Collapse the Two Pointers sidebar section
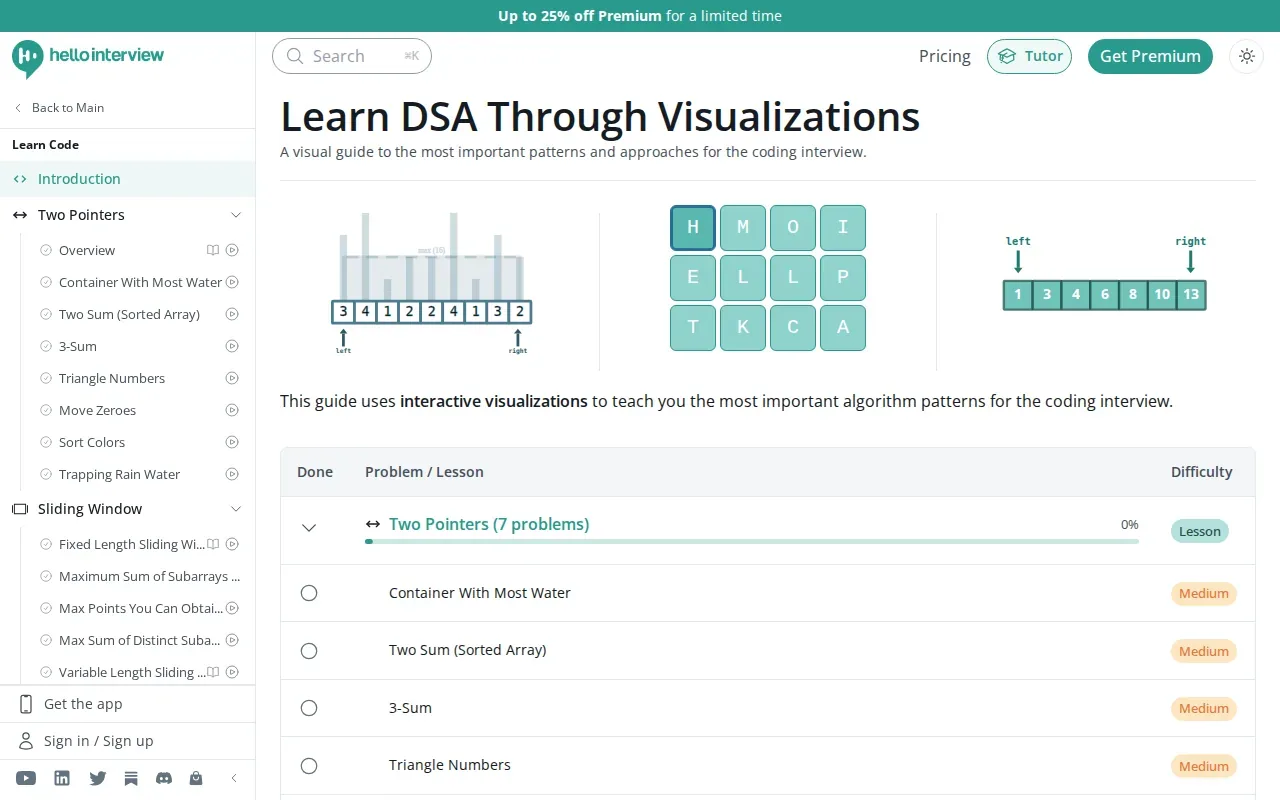Viewport: 1280px width, 800px height. coord(236,215)
